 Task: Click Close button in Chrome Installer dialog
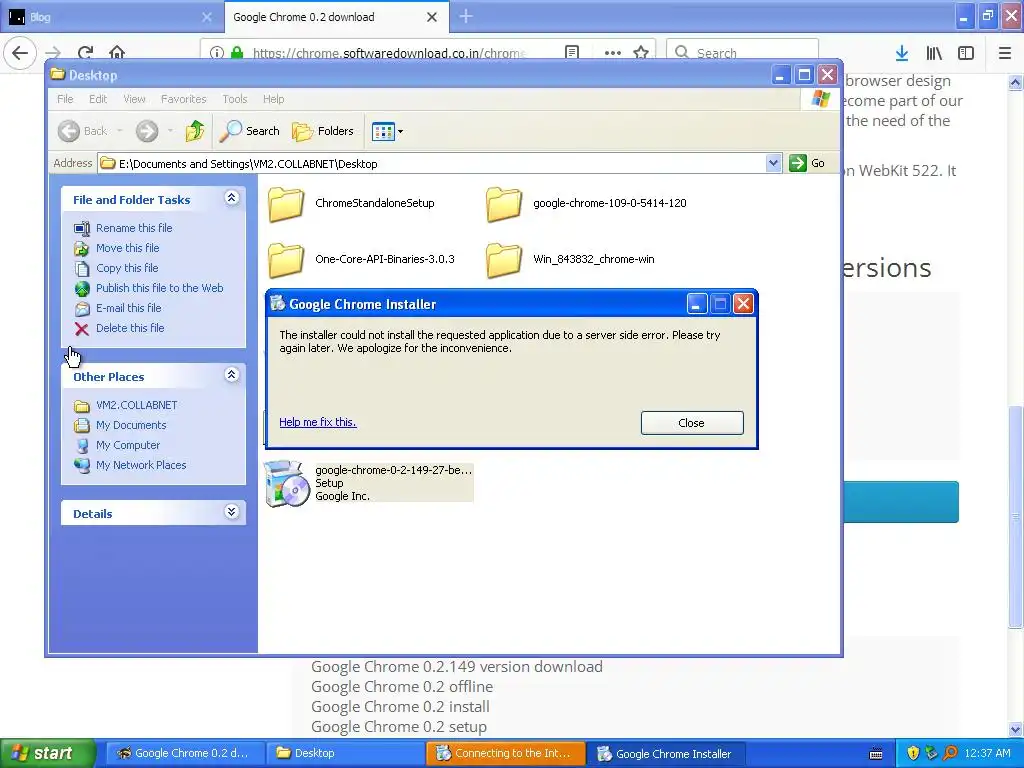click(x=692, y=423)
